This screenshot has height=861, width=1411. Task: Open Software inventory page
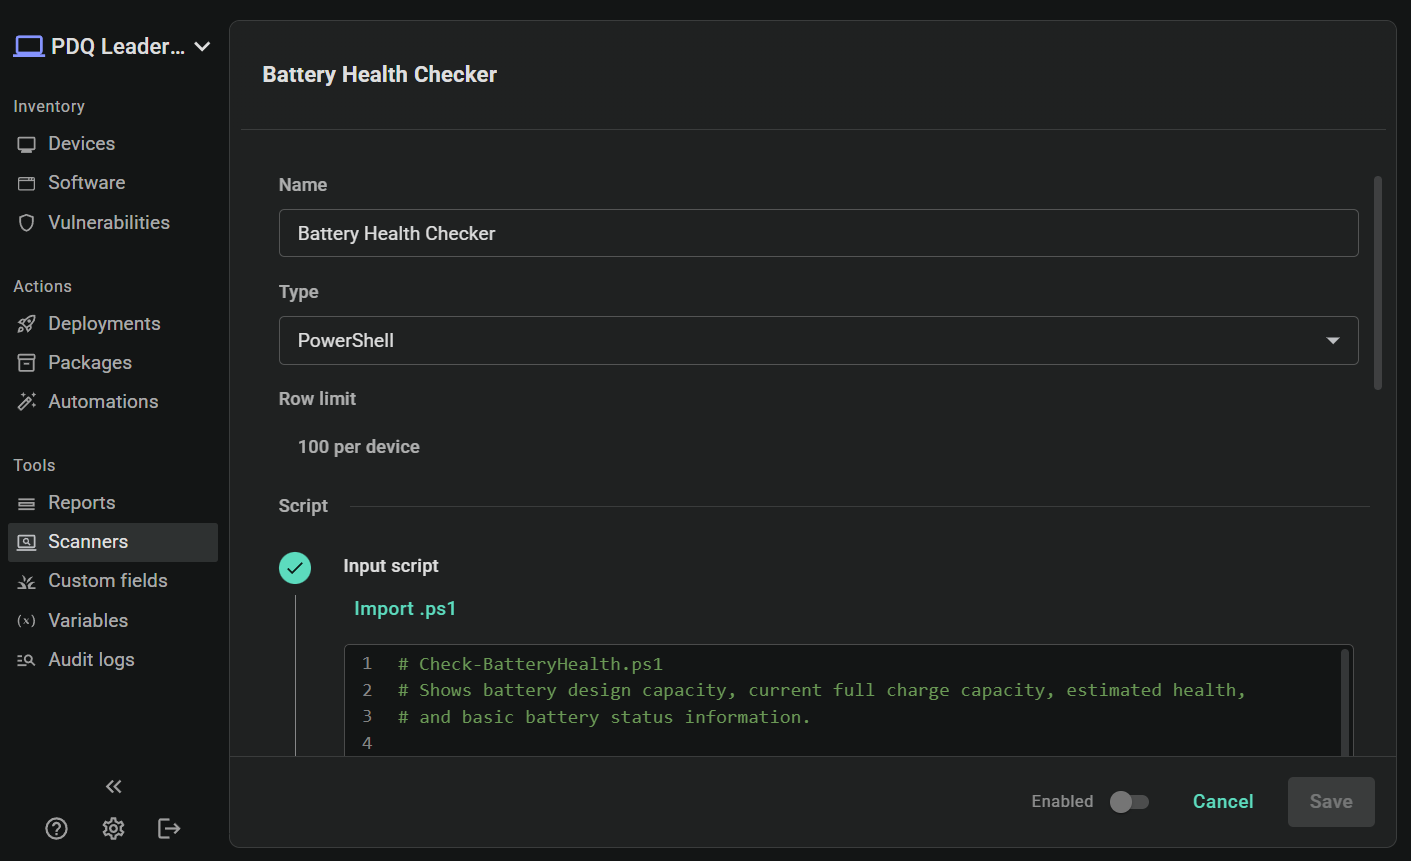tap(87, 183)
